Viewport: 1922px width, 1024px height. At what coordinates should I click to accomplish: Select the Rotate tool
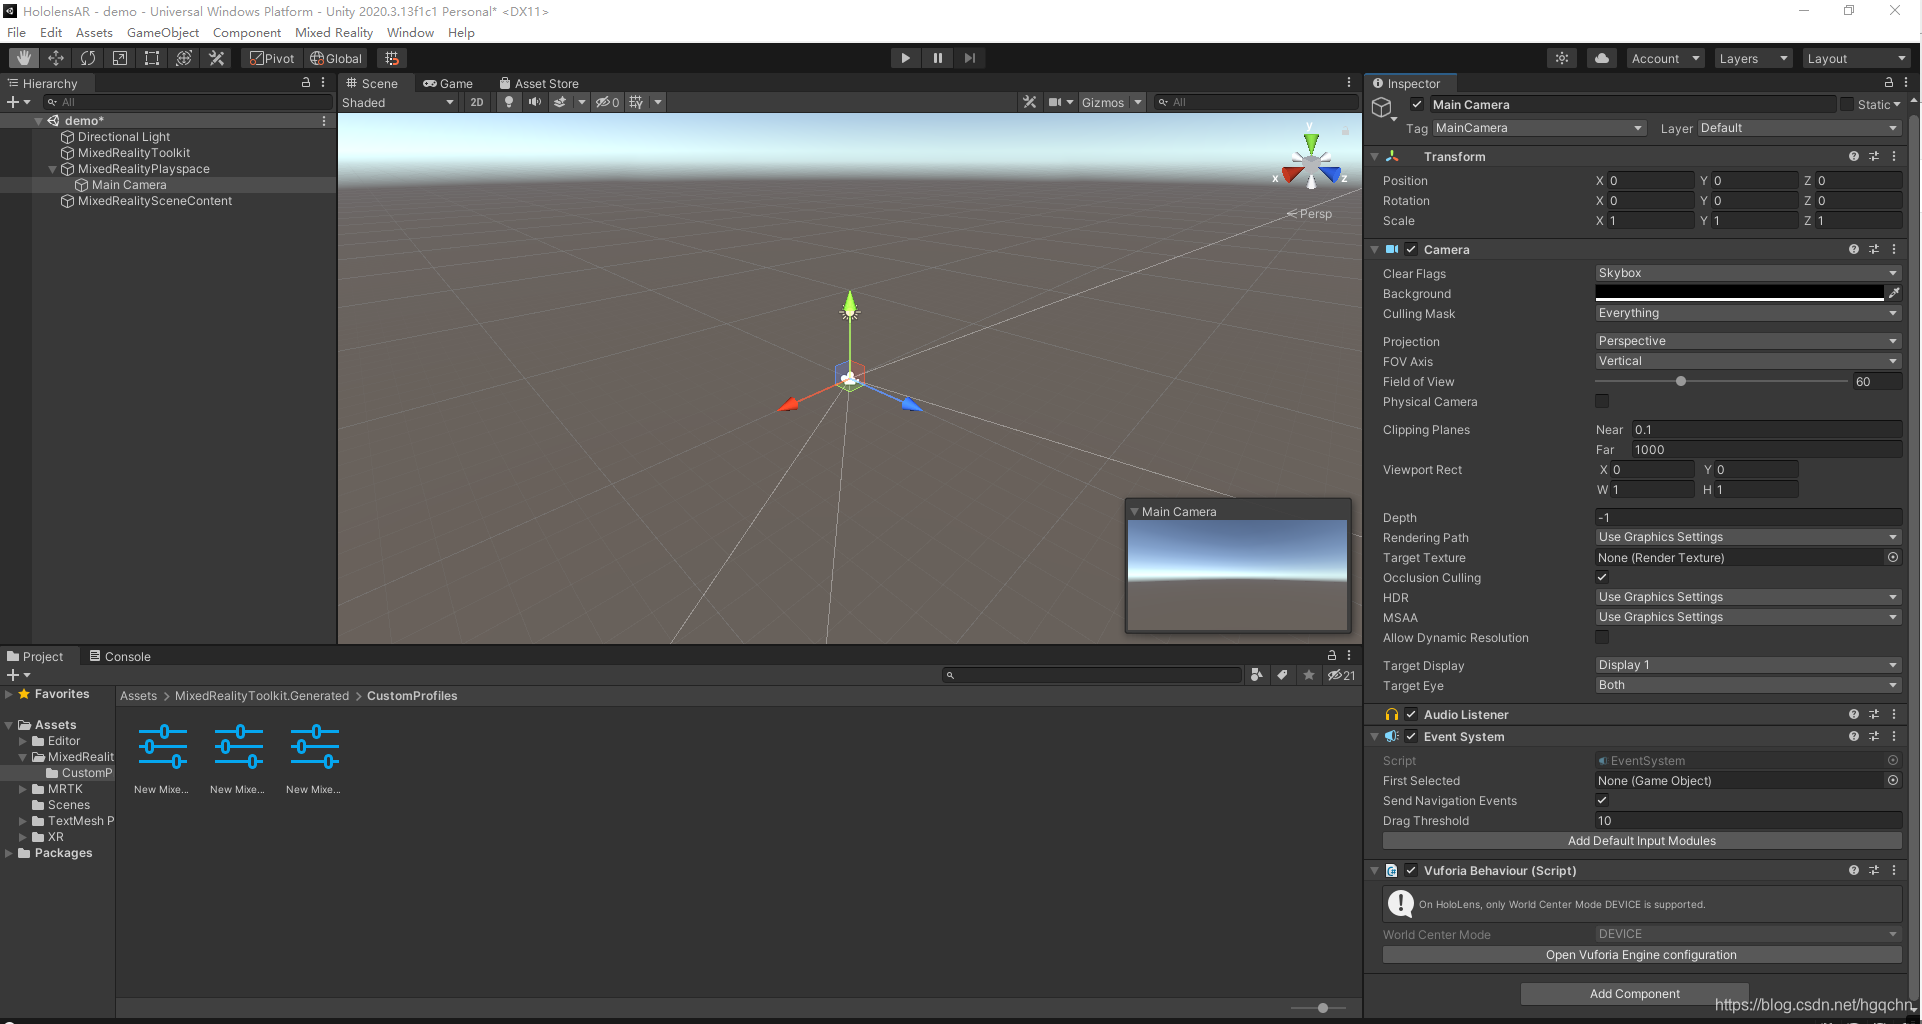tap(88, 57)
